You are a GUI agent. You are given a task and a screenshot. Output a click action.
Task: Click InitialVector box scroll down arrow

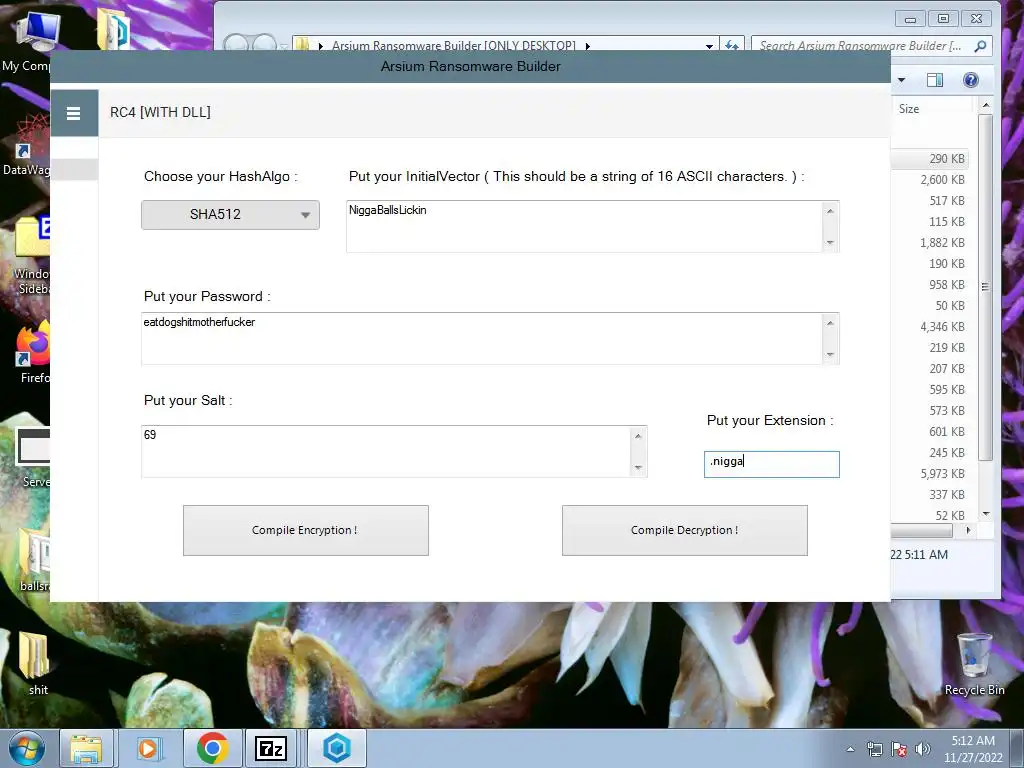(x=830, y=242)
